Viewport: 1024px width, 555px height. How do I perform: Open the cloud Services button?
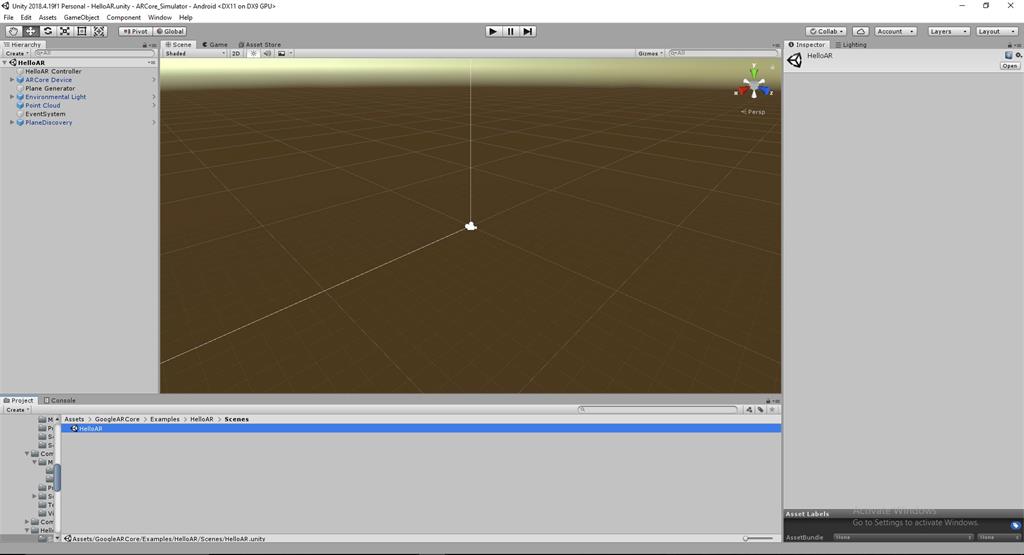coord(861,31)
